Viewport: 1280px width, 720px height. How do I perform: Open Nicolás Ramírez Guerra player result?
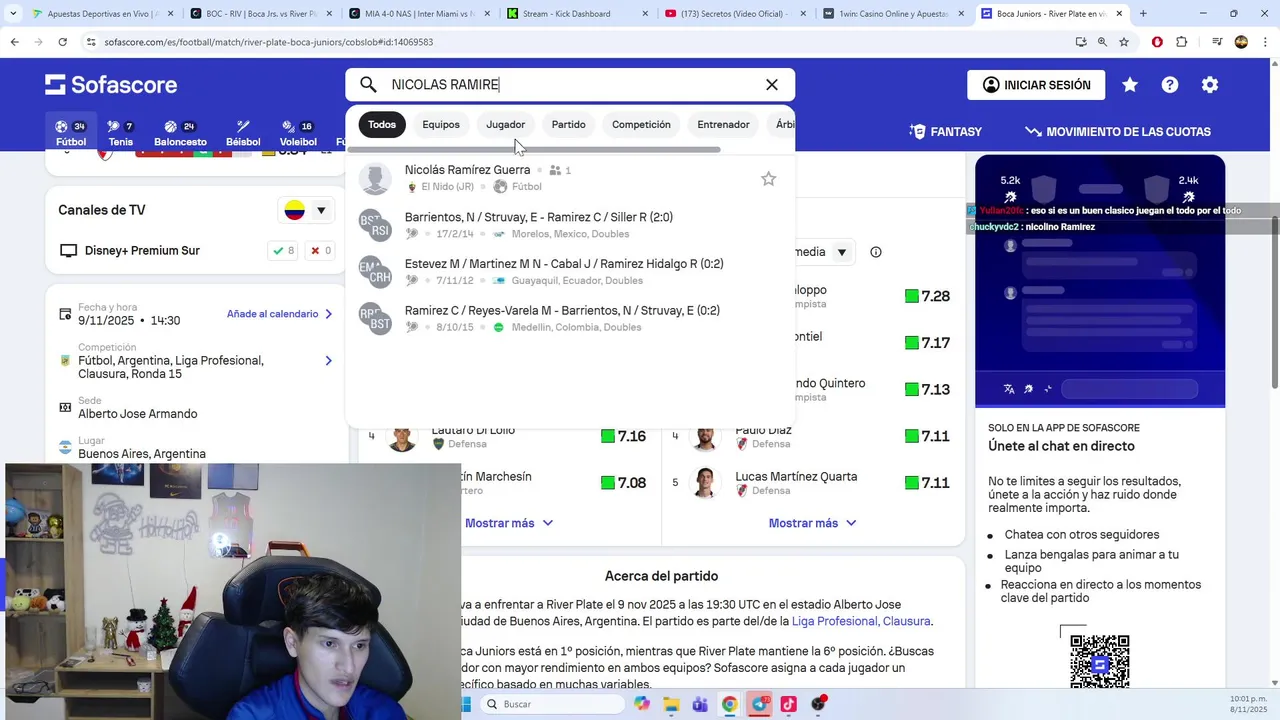570,178
